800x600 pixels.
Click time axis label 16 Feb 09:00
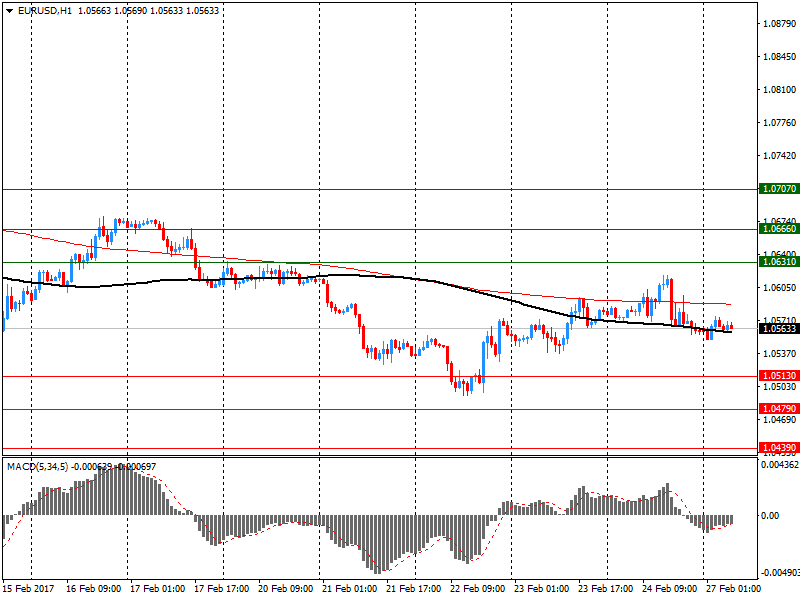[x=93, y=589]
